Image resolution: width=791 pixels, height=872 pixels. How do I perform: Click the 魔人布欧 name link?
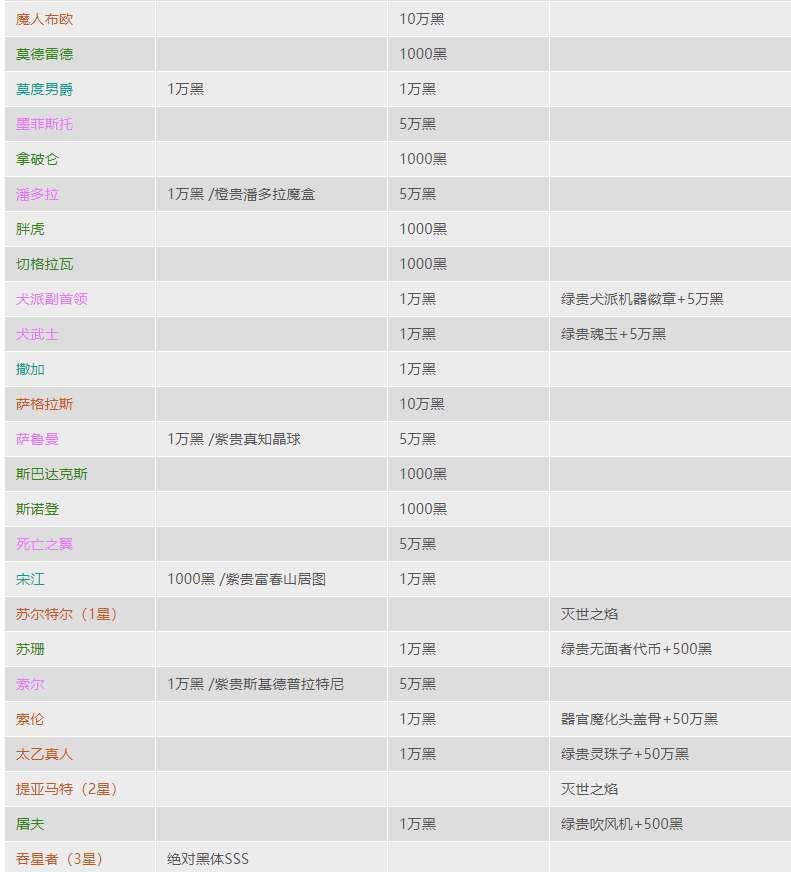tap(45, 19)
